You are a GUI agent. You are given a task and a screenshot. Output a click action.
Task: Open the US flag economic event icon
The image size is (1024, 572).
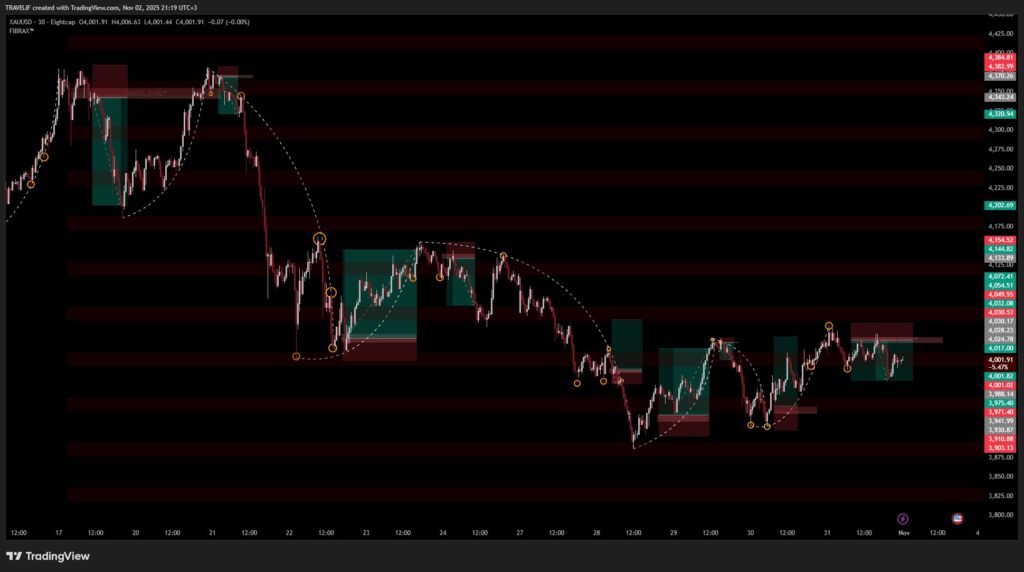(957, 519)
